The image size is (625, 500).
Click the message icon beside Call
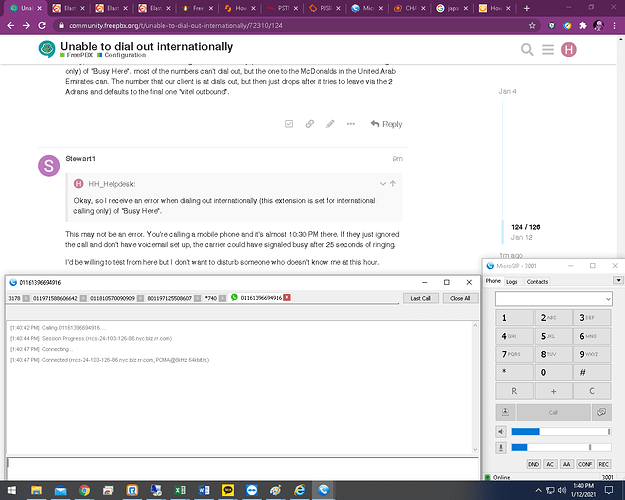[602, 411]
